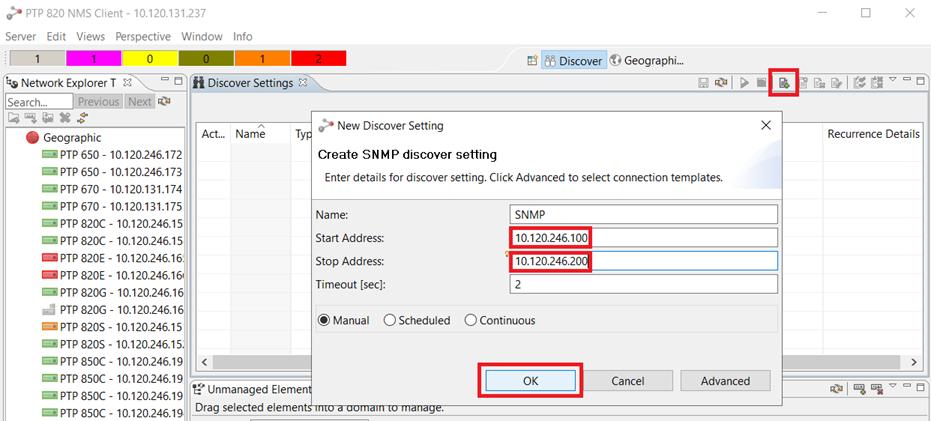Click the remove unmanaged element red-X icon

[x=876, y=389]
